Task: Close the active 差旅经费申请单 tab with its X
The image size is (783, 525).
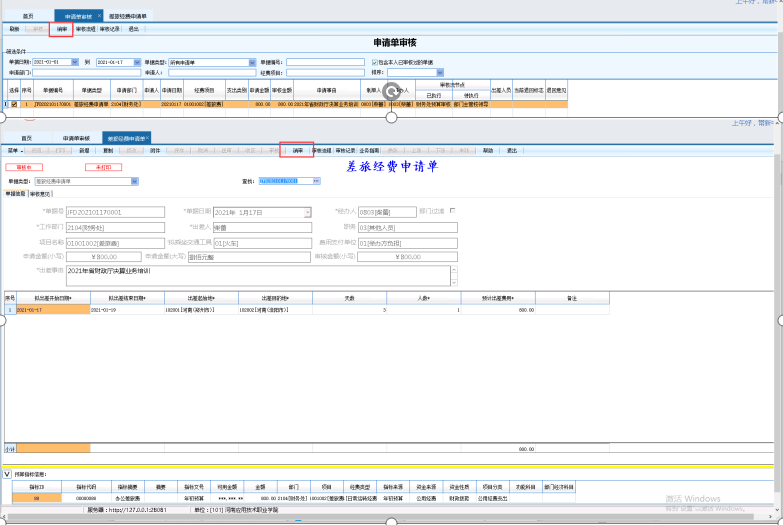Action: (x=148, y=138)
